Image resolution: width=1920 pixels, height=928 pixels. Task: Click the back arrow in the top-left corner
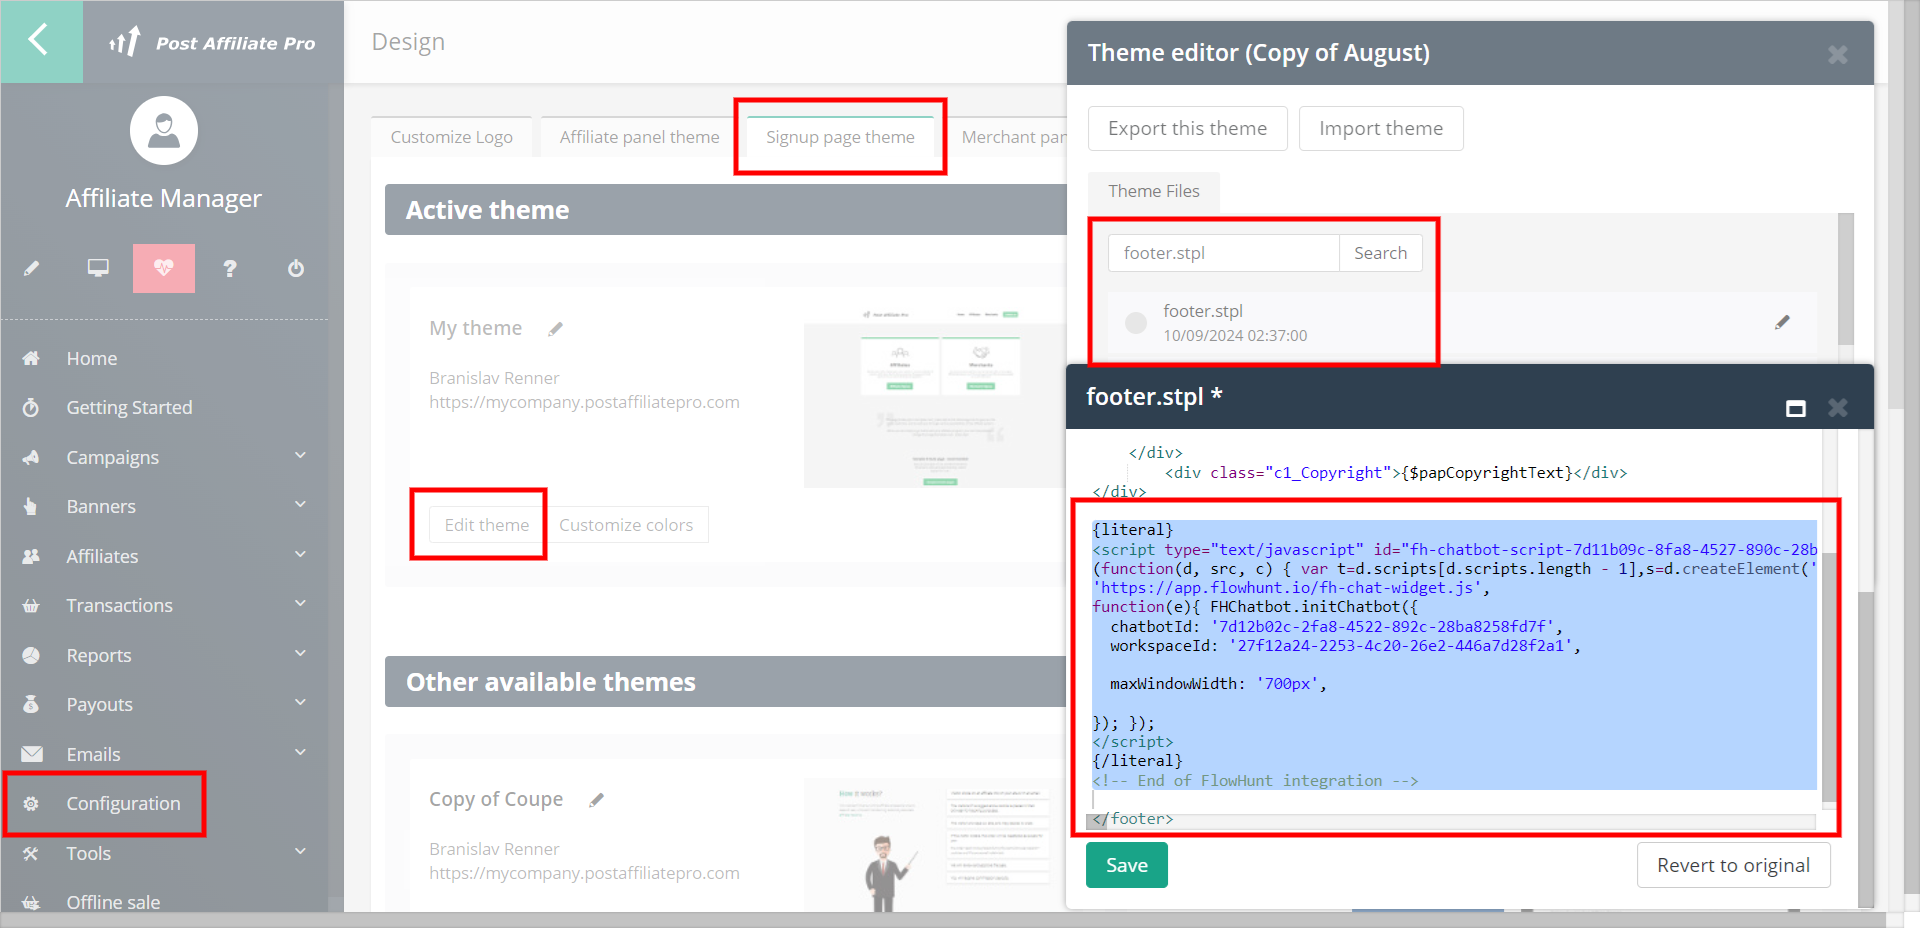click(x=40, y=41)
